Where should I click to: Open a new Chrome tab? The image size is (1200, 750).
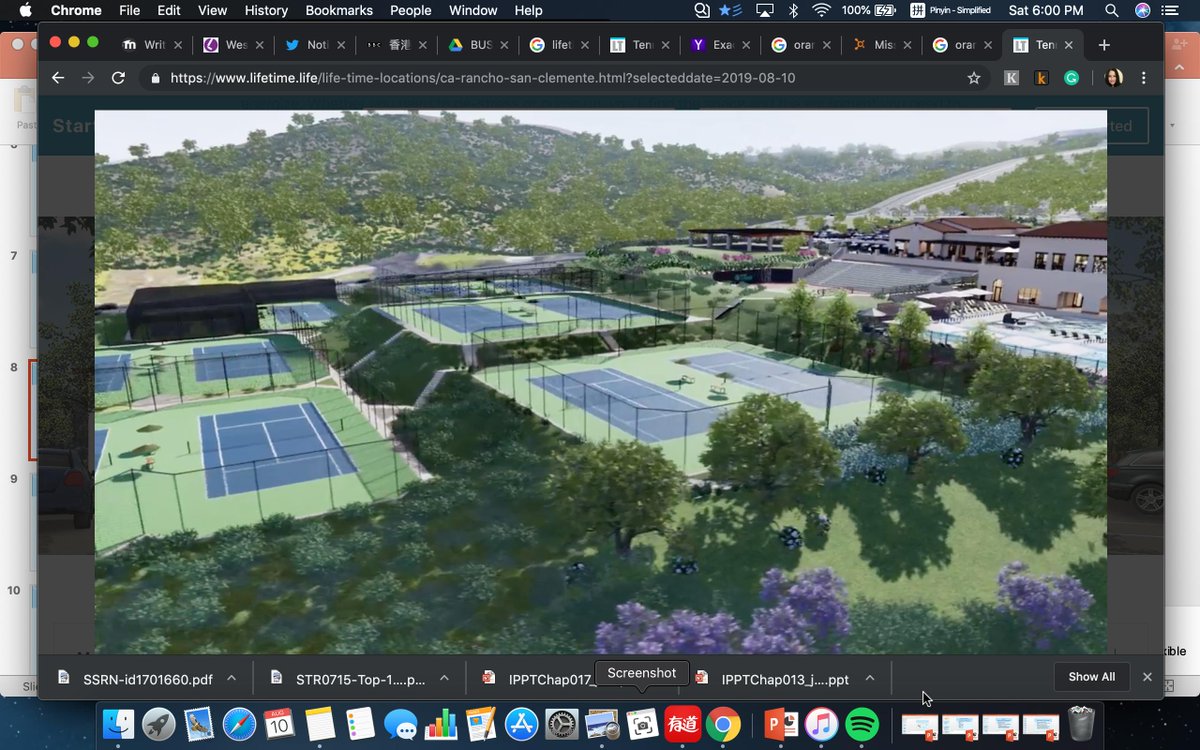click(x=1104, y=45)
